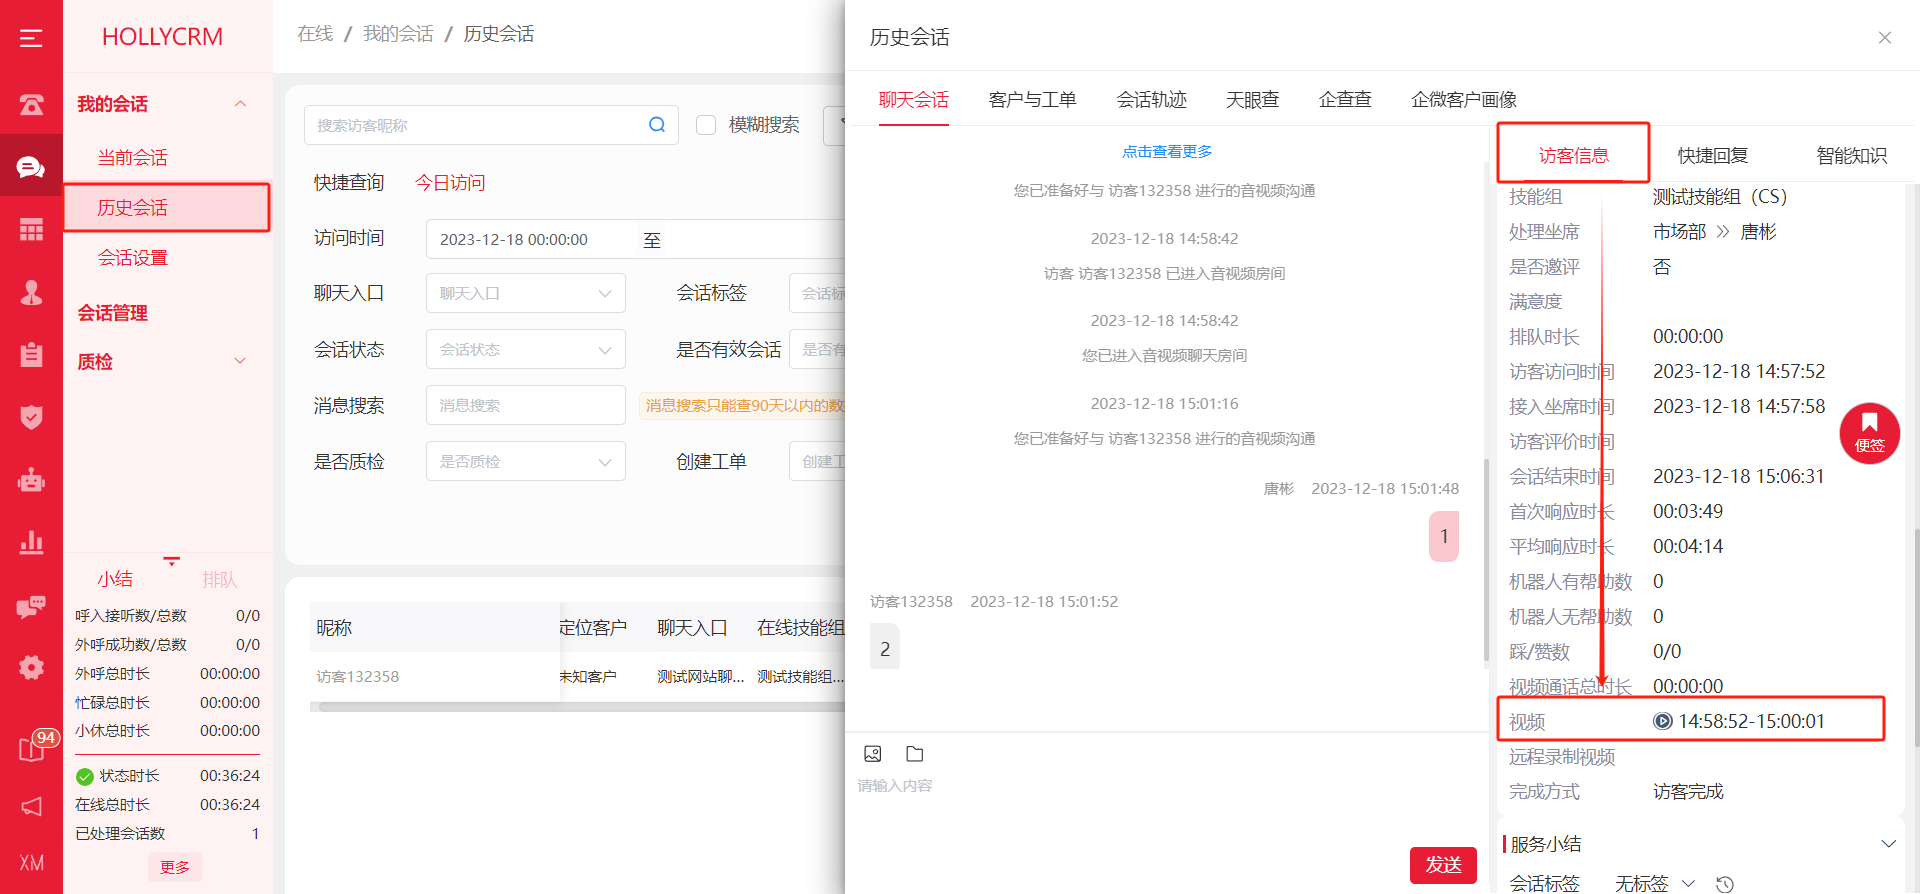Screen dimensions: 1920x894
Task: Switch to the 客户与工单 tab
Action: point(1032,100)
